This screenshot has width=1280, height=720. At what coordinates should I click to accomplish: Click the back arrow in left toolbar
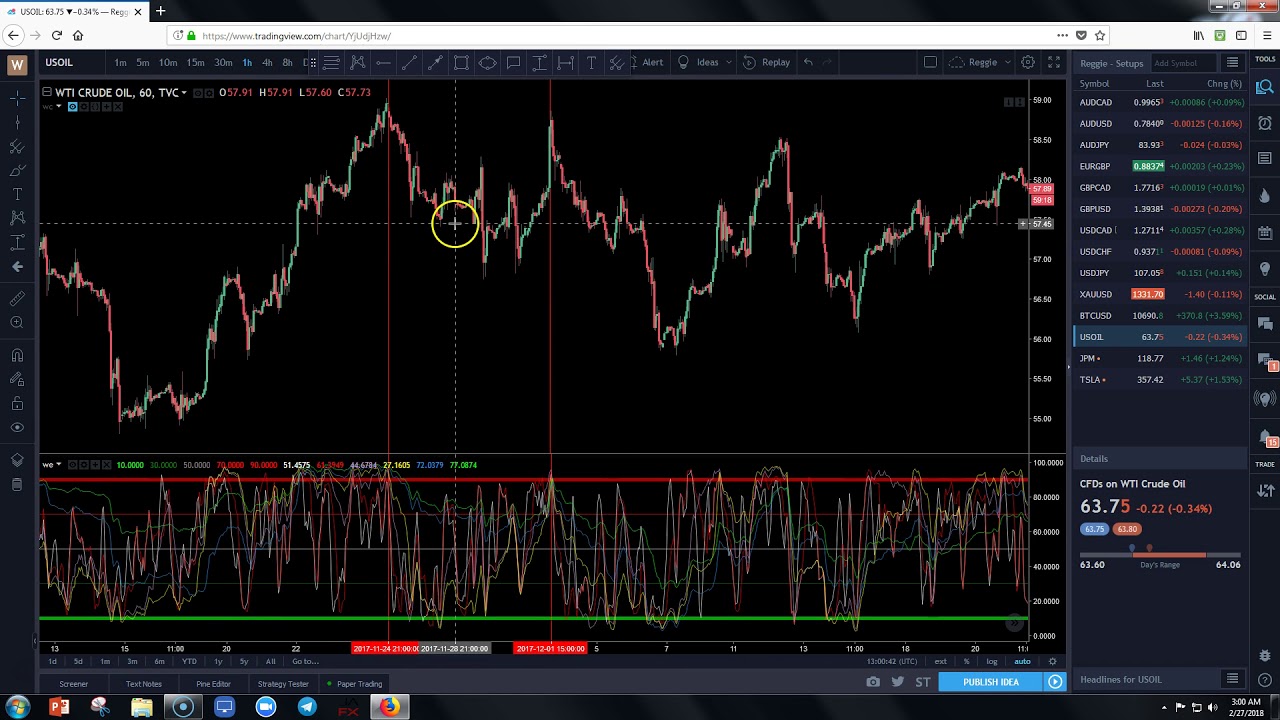click(17, 266)
